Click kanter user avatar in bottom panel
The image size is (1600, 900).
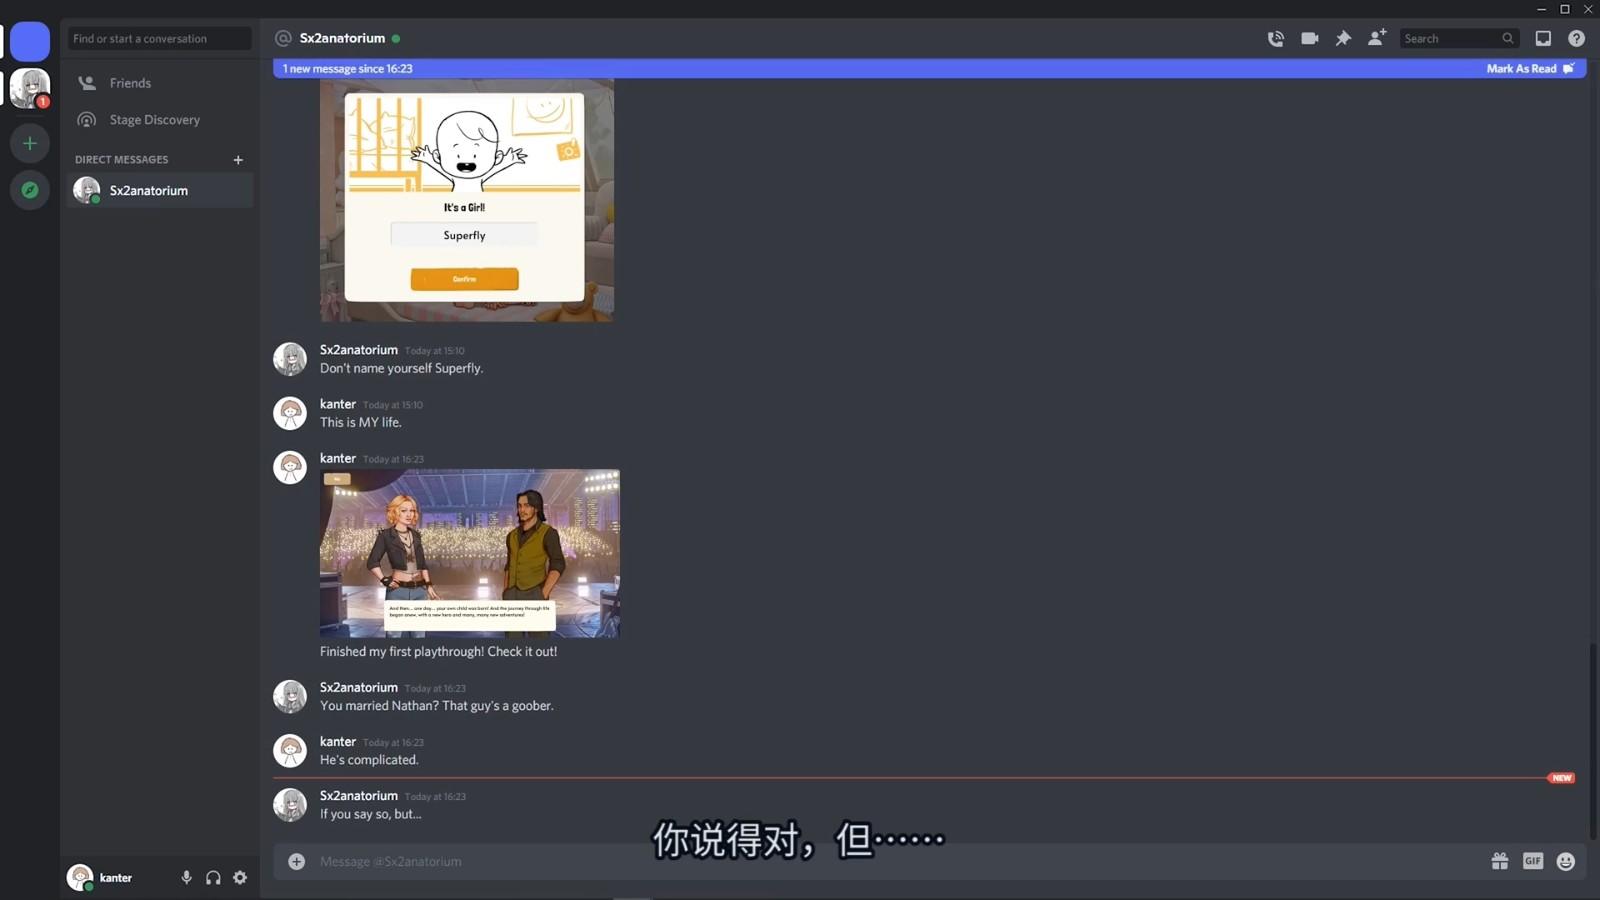point(80,877)
